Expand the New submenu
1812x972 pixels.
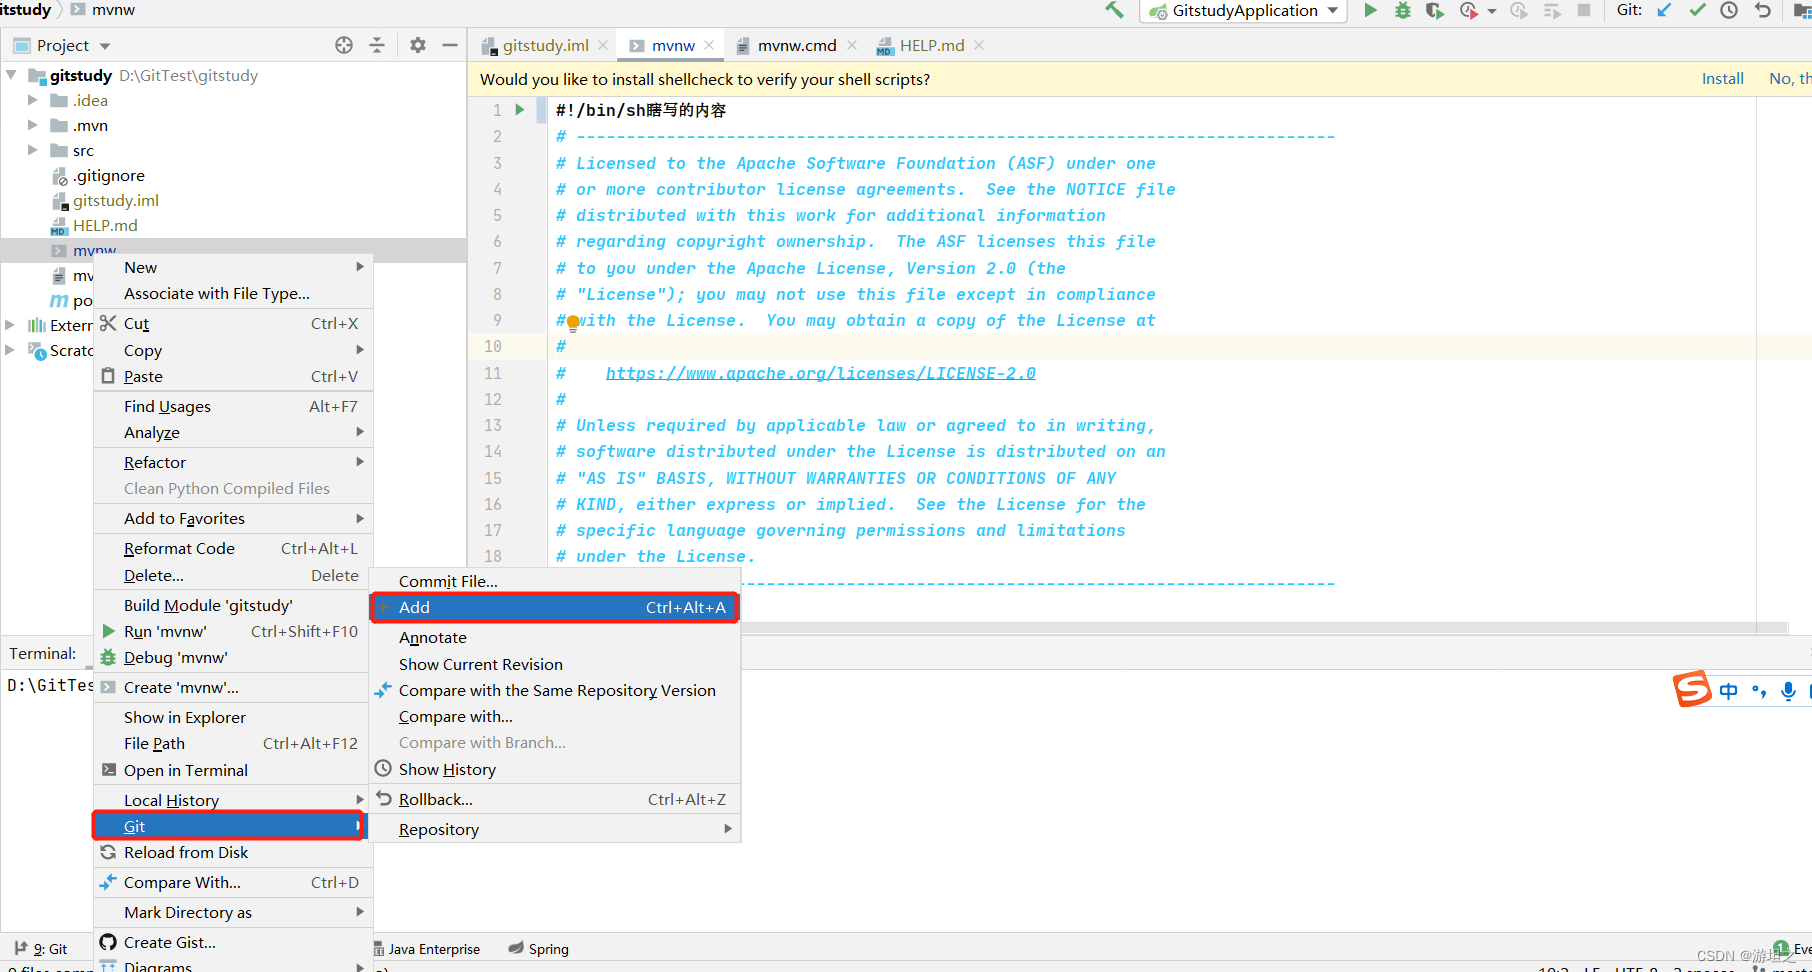233,268
